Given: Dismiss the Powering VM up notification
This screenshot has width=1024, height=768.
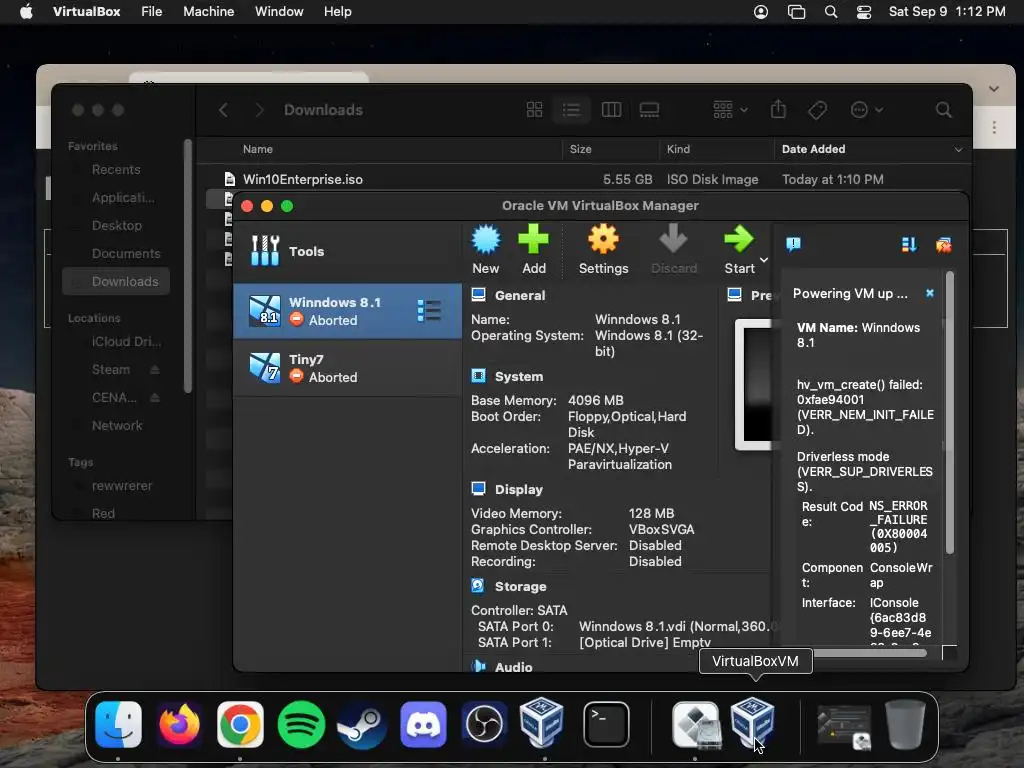Looking at the screenshot, I should [930, 293].
